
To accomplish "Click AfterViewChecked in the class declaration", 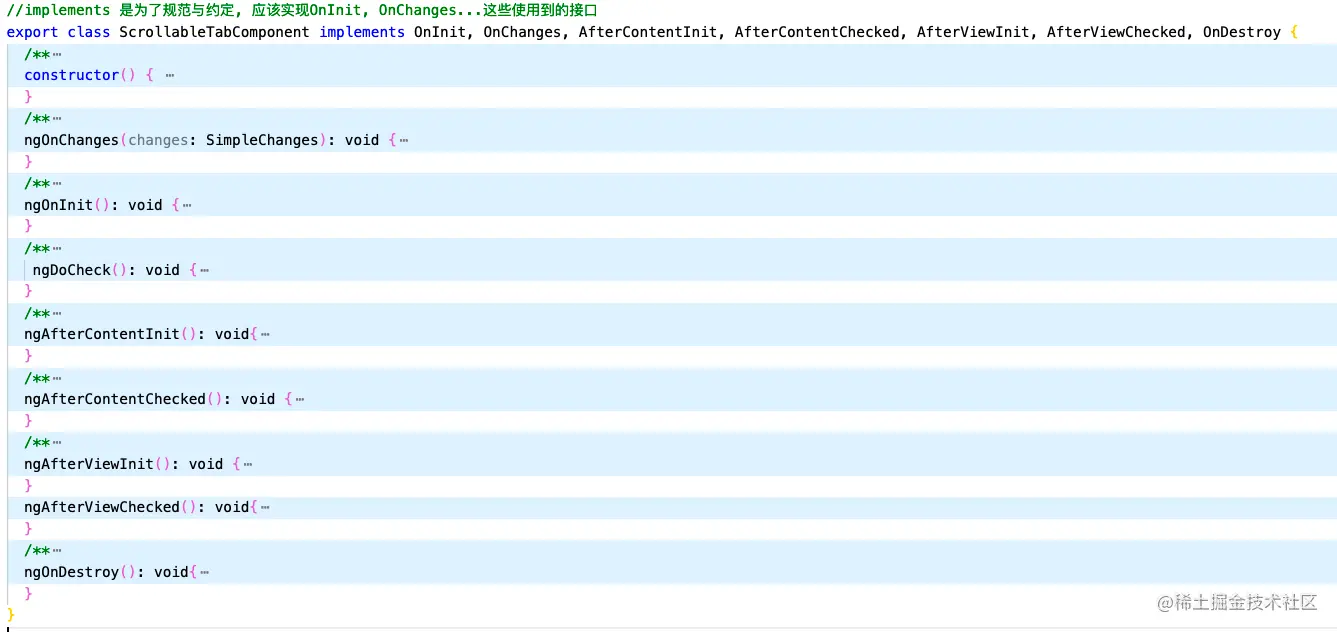I will pos(1116,32).
